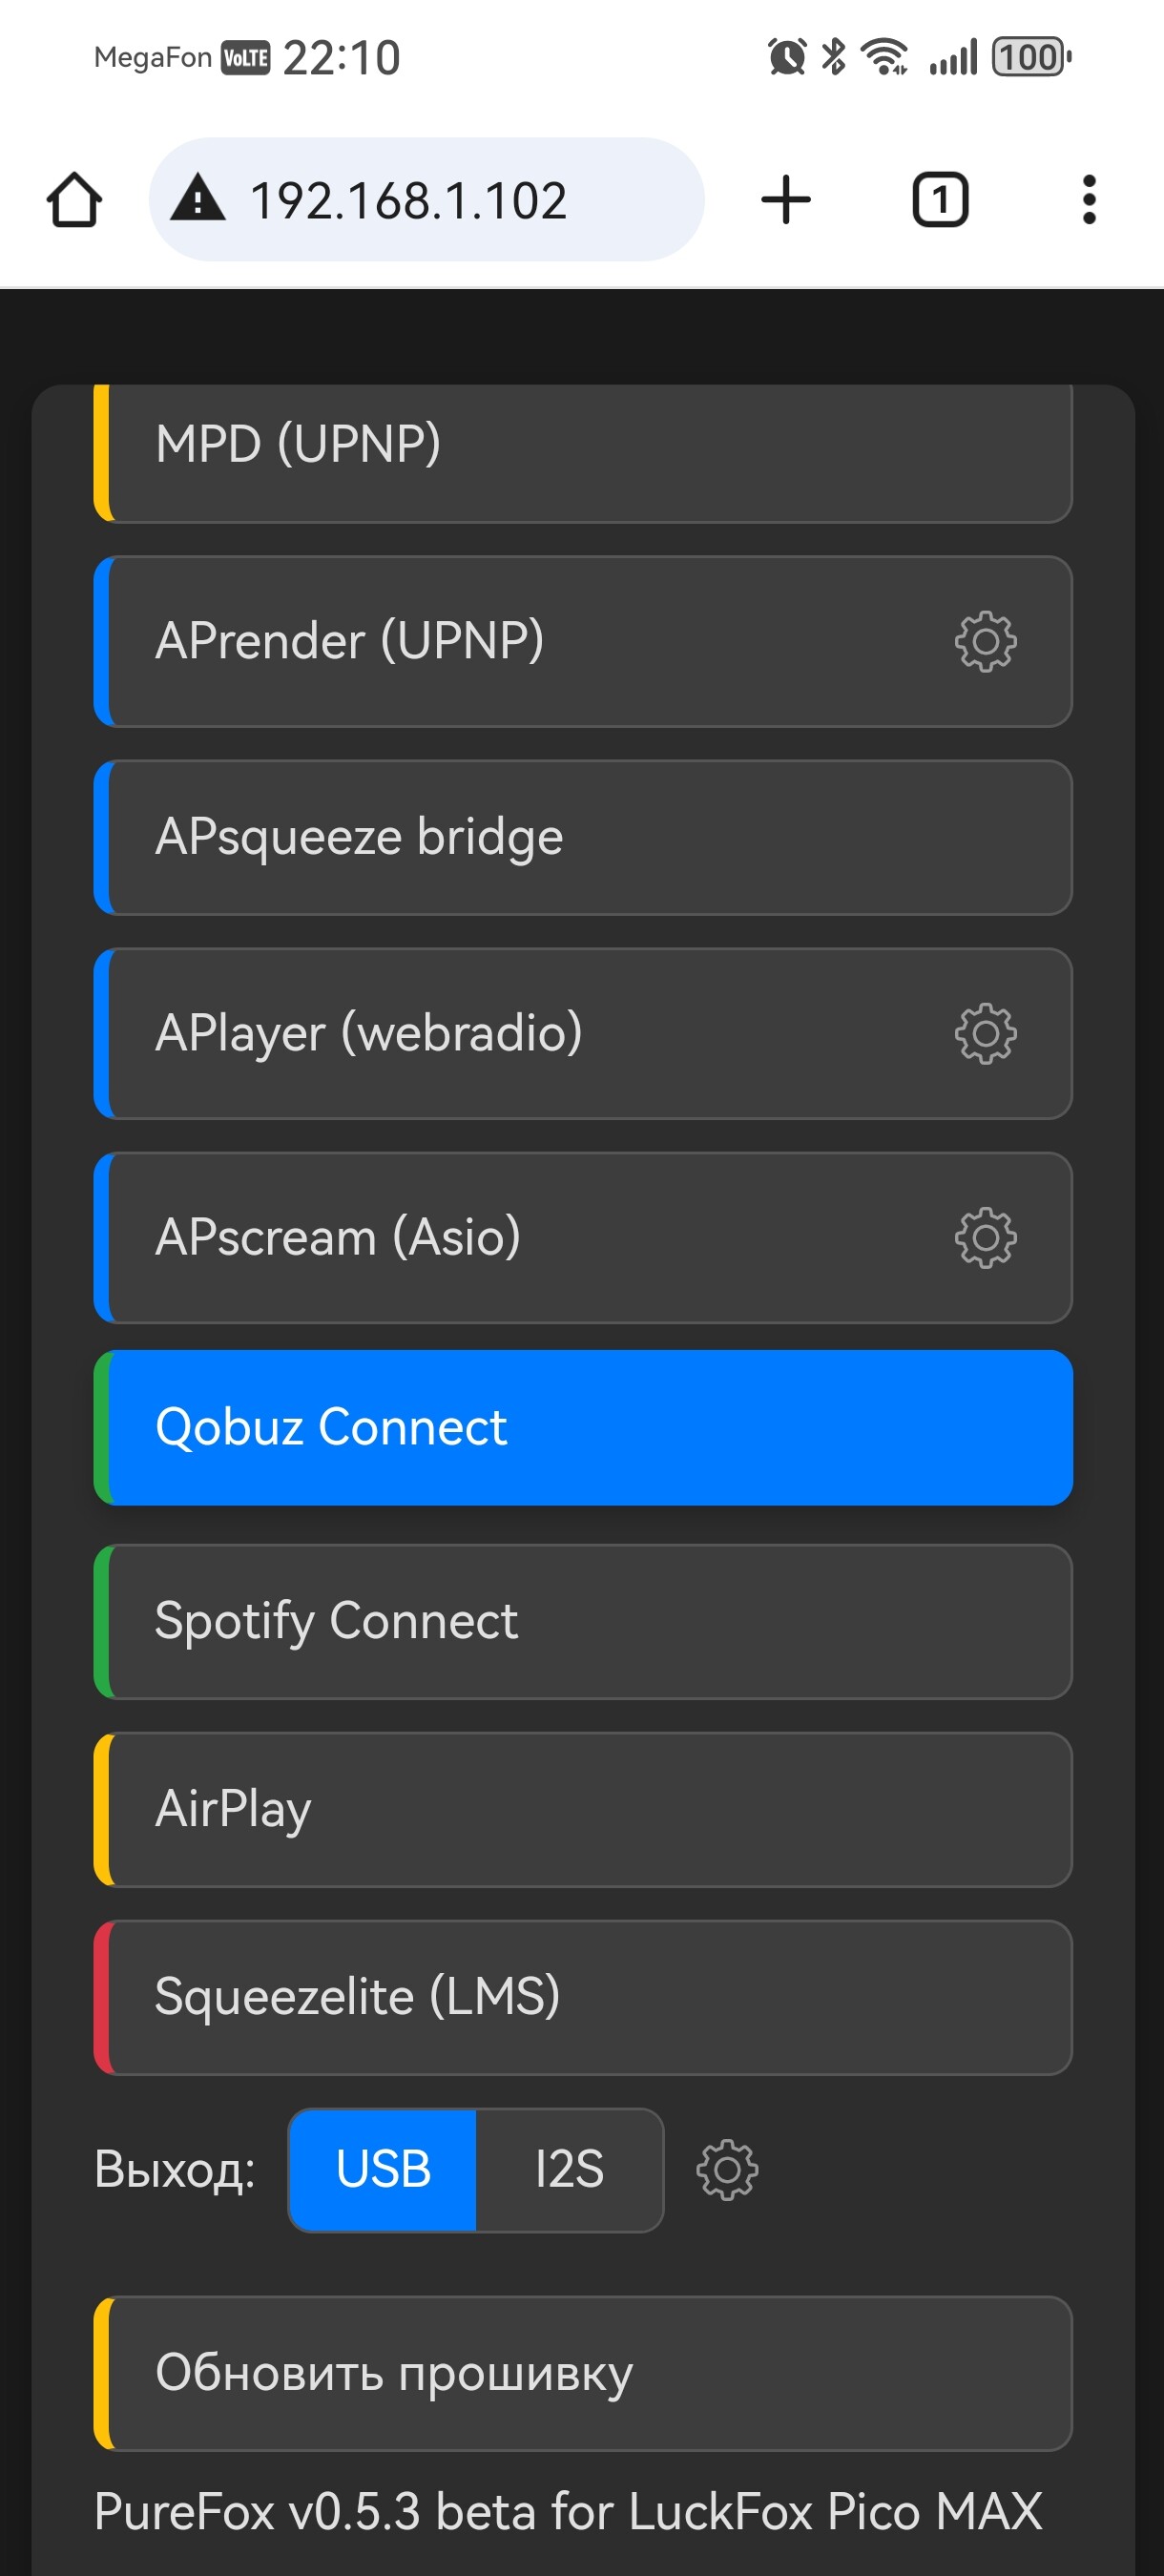Tap the browser home icon
This screenshot has width=1164, height=2576.
[x=75, y=200]
